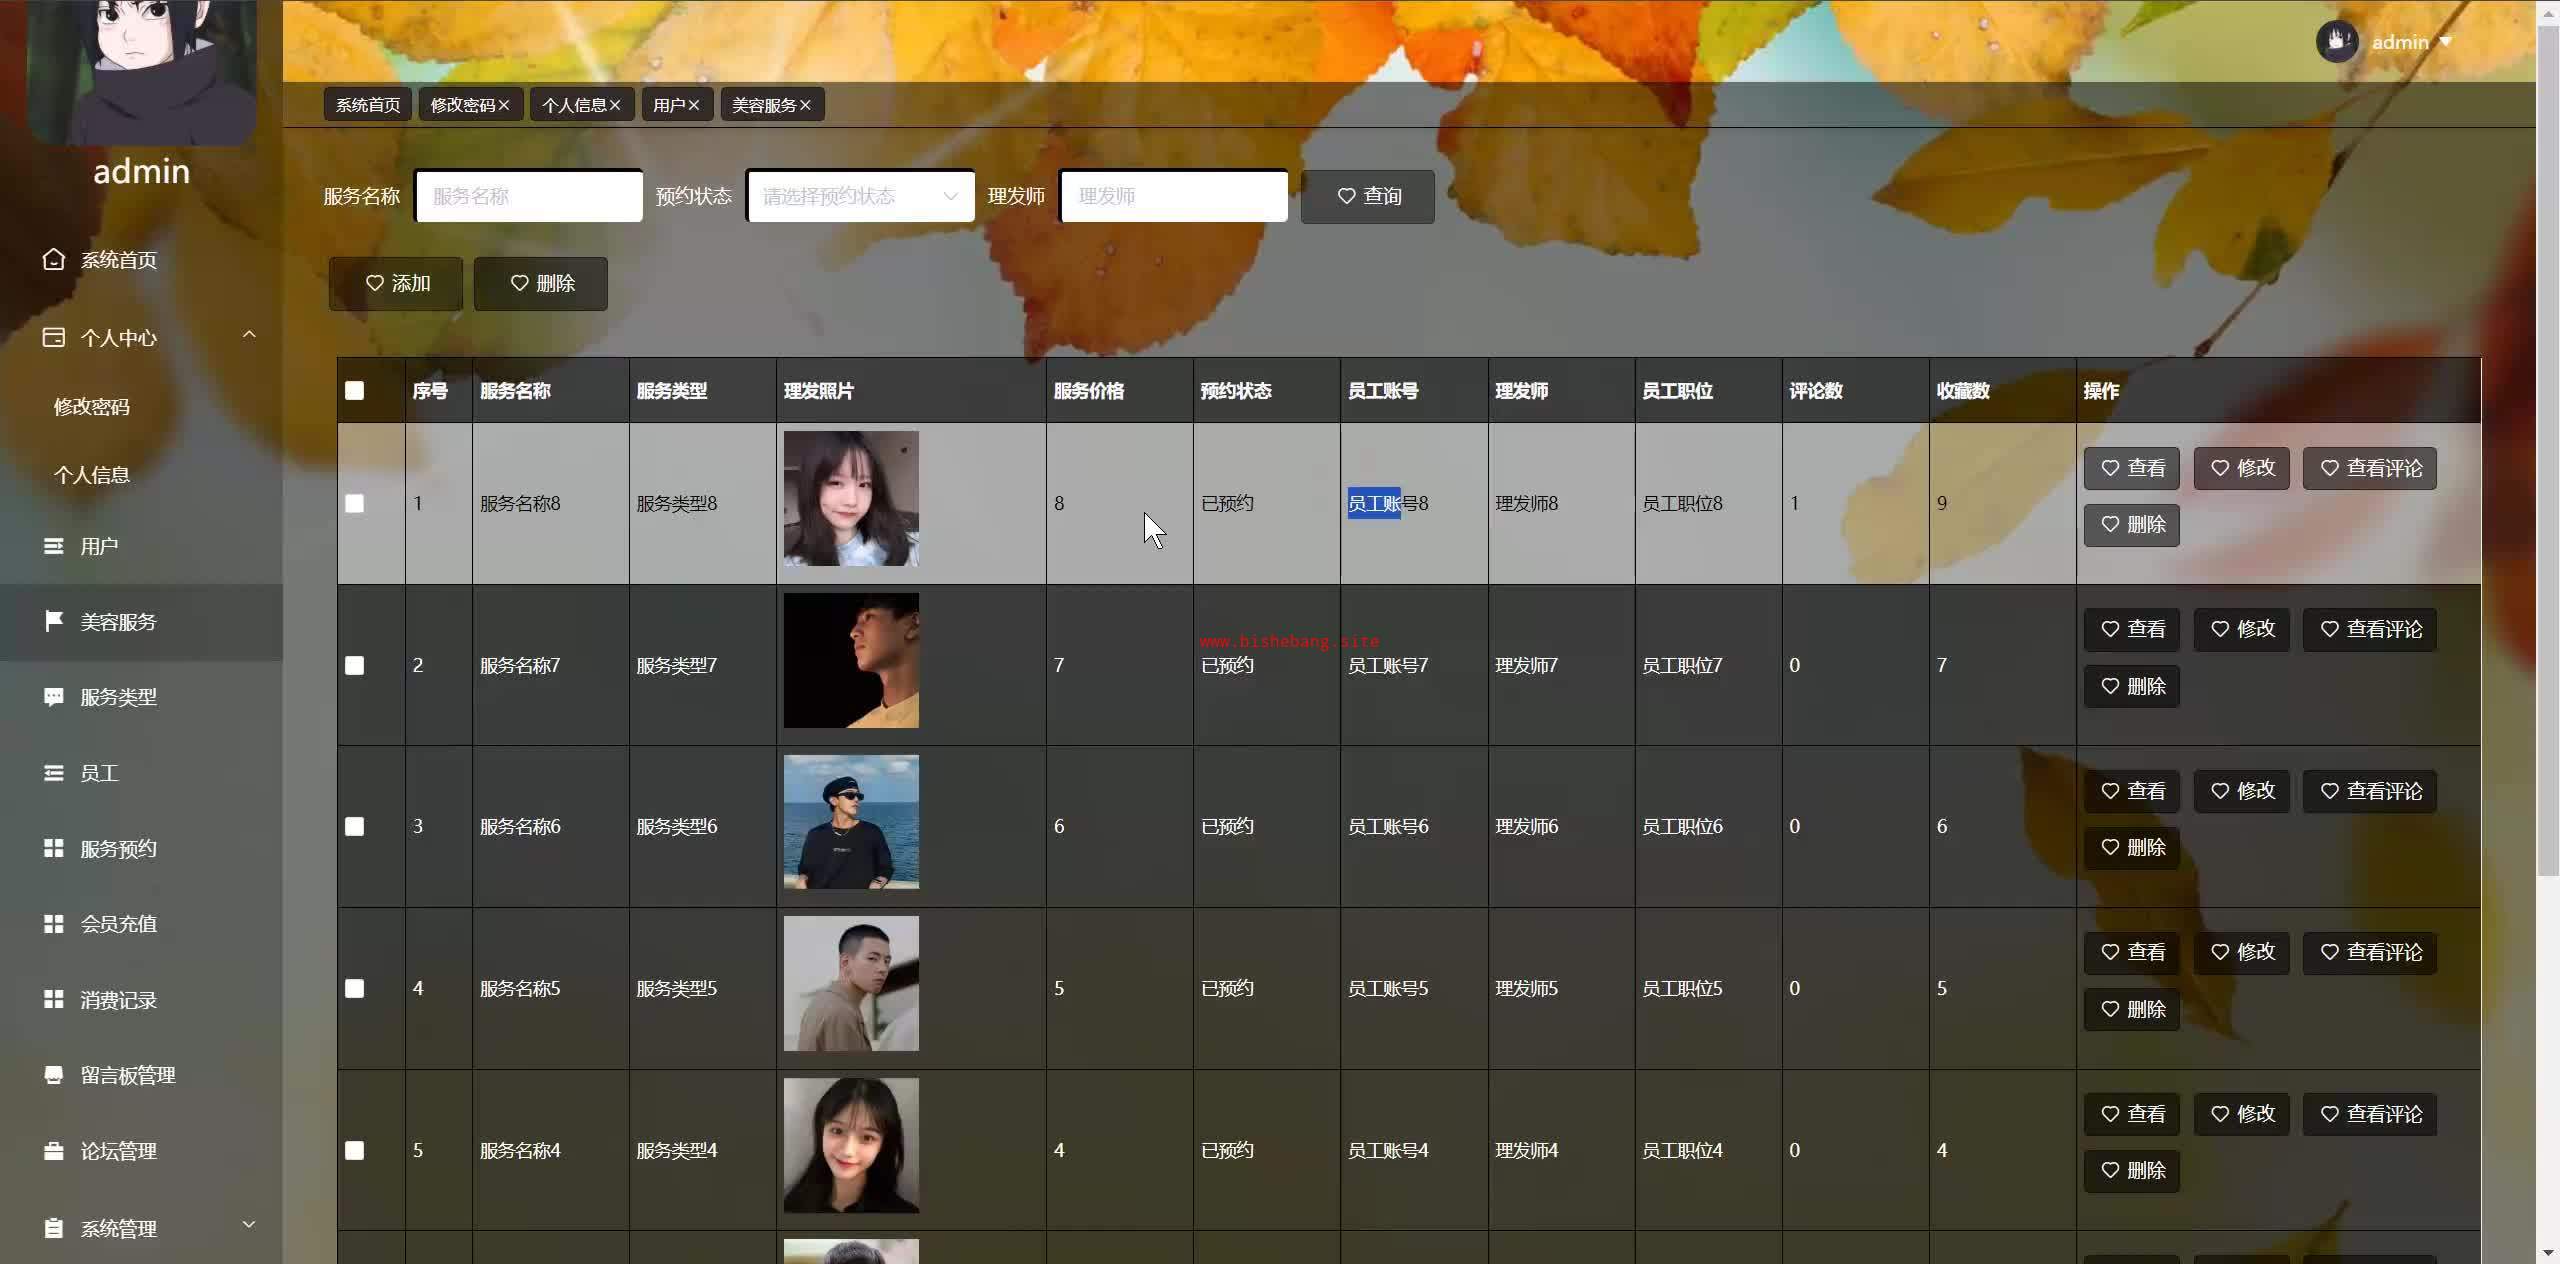Toggle the select-all checkbox in table header

coord(355,391)
